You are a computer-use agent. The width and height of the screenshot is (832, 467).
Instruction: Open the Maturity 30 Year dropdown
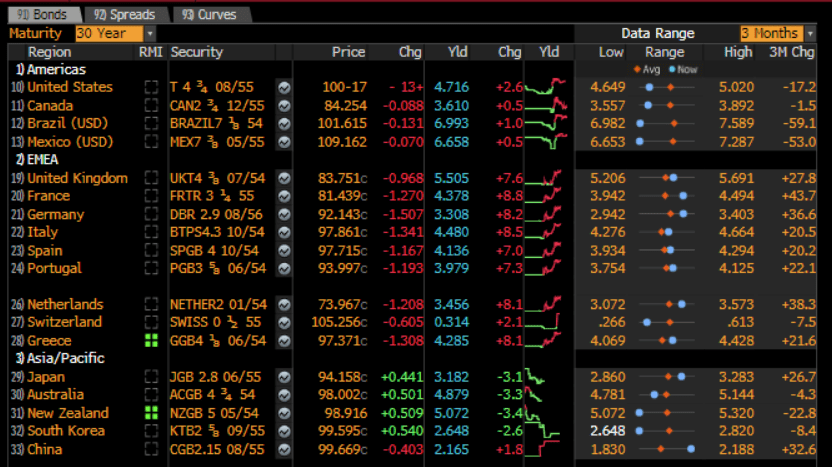click(x=149, y=33)
